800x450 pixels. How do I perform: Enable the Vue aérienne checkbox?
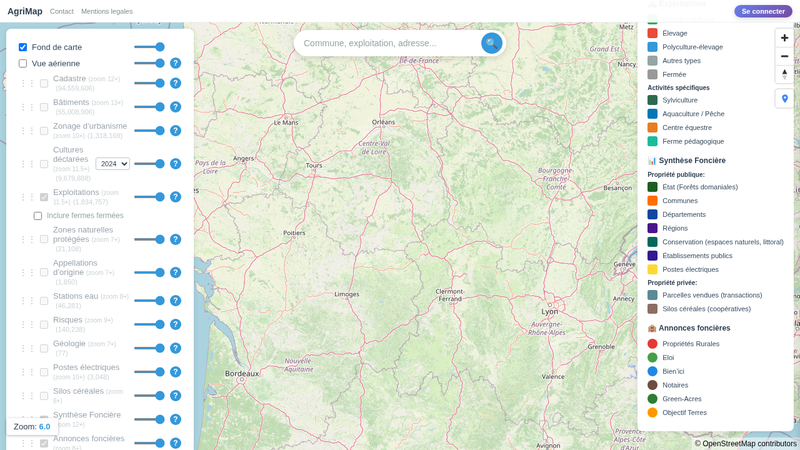[23, 63]
